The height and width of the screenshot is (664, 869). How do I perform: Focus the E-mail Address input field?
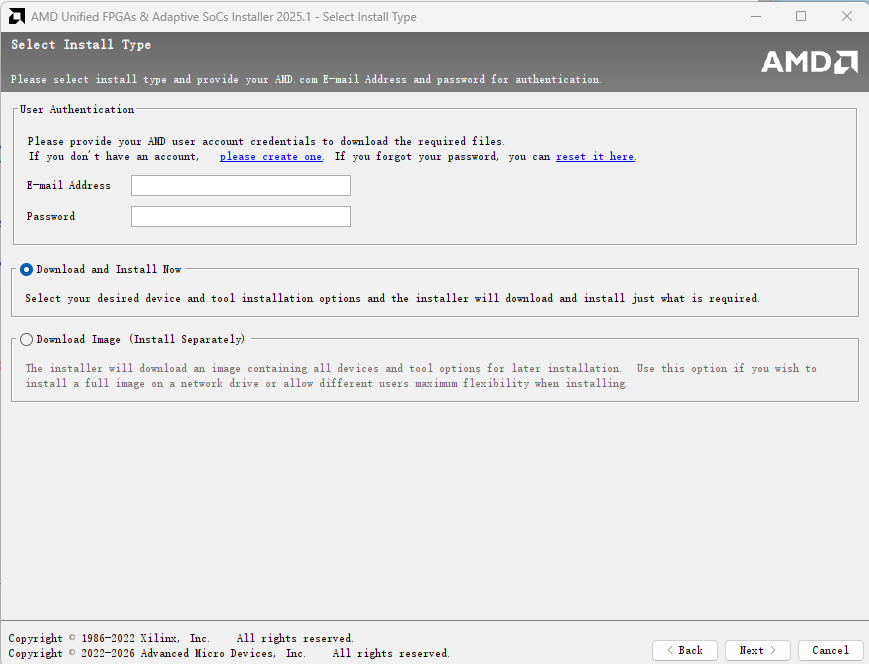point(240,186)
